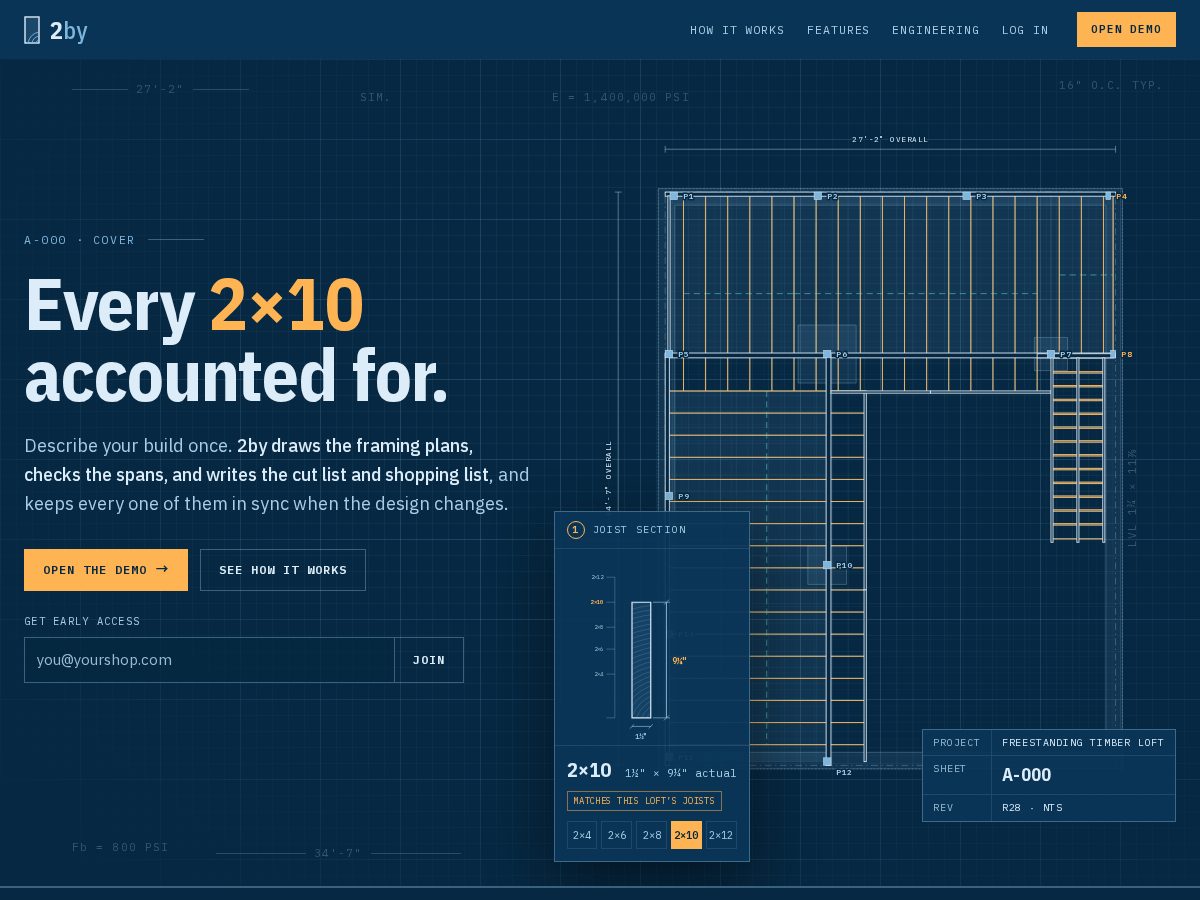The image size is (1200, 900).
Task: Click post marker P9 on the plan
Action: [x=669, y=496]
